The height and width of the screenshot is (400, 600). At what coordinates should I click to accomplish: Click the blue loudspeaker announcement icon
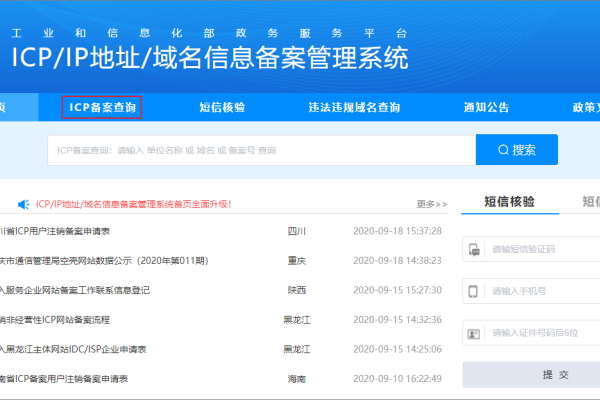pyautogui.click(x=24, y=204)
